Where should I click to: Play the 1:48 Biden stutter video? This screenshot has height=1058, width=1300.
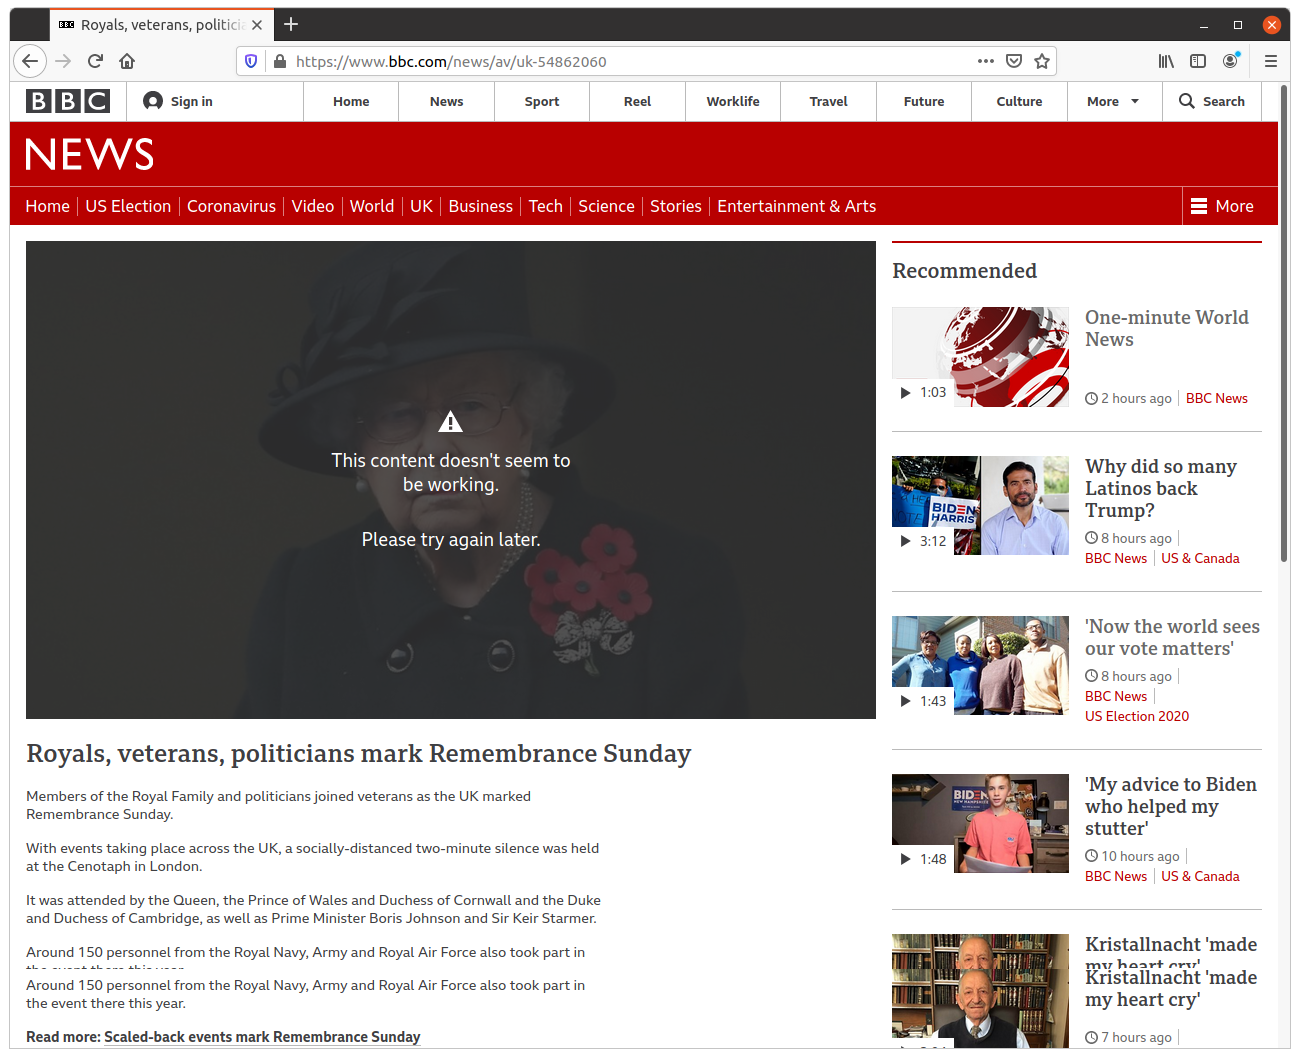pyautogui.click(x=980, y=824)
